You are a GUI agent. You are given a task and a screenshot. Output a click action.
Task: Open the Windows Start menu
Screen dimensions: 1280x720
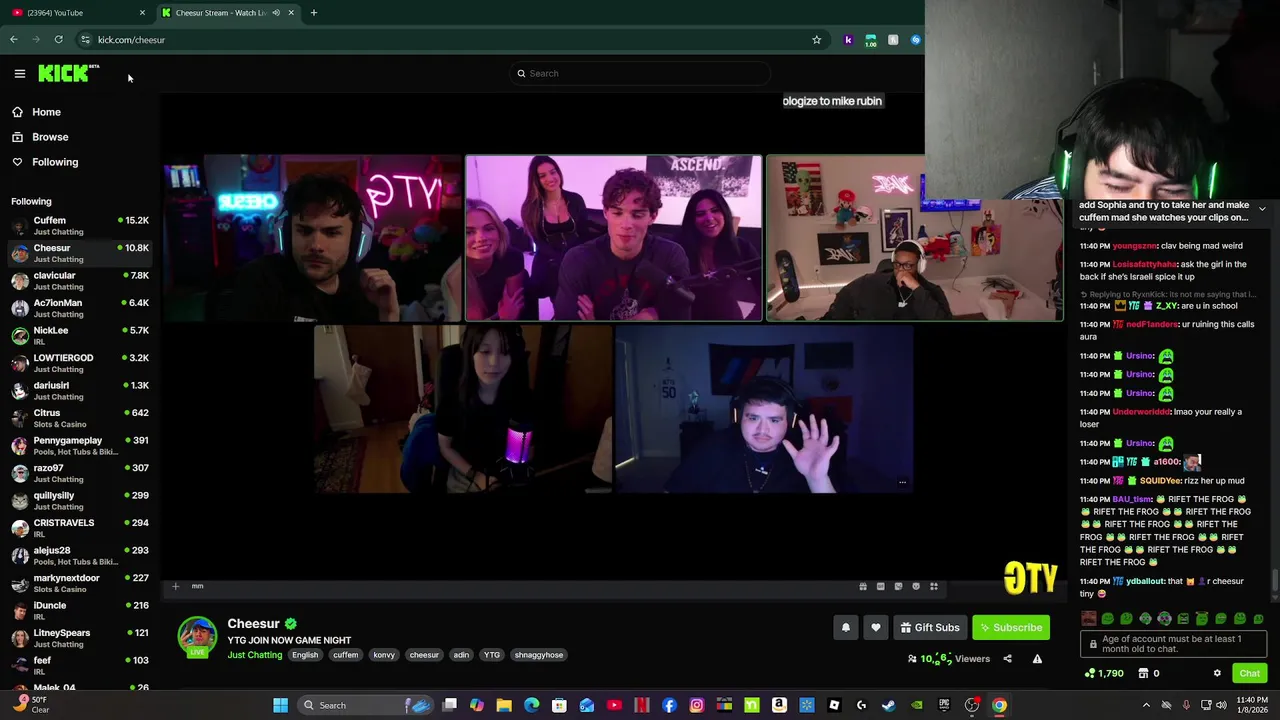pyautogui.click(x=281, y=705)
